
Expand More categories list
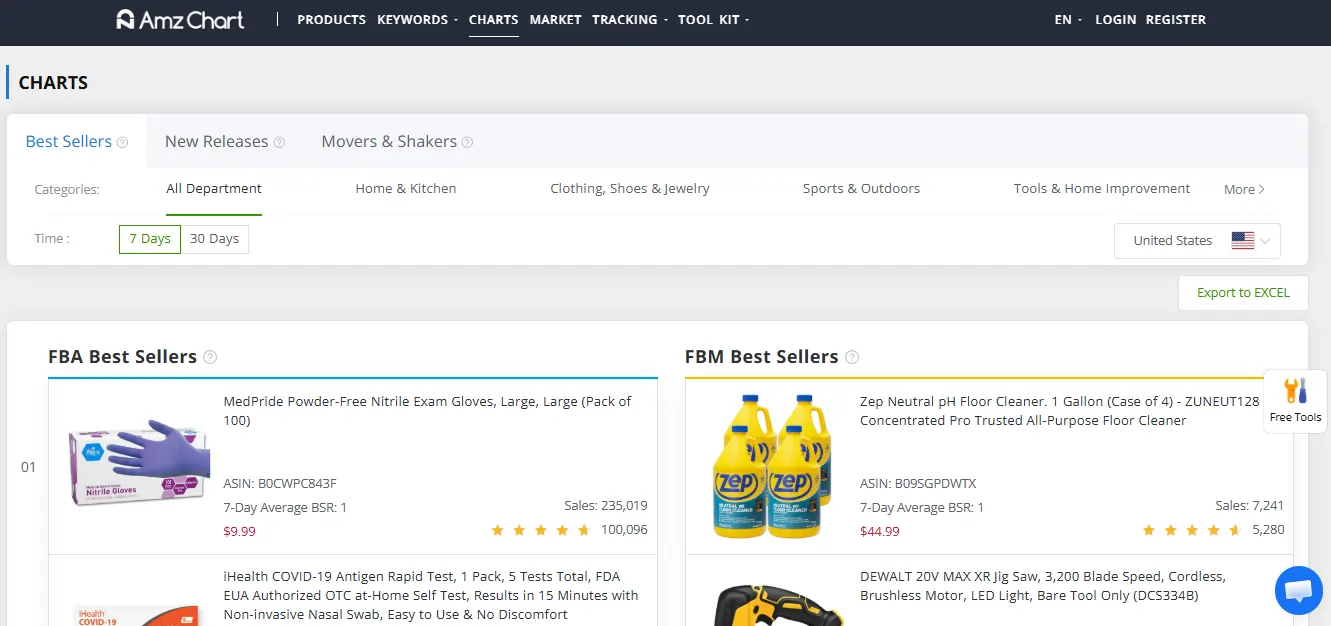coord(1244,189)
